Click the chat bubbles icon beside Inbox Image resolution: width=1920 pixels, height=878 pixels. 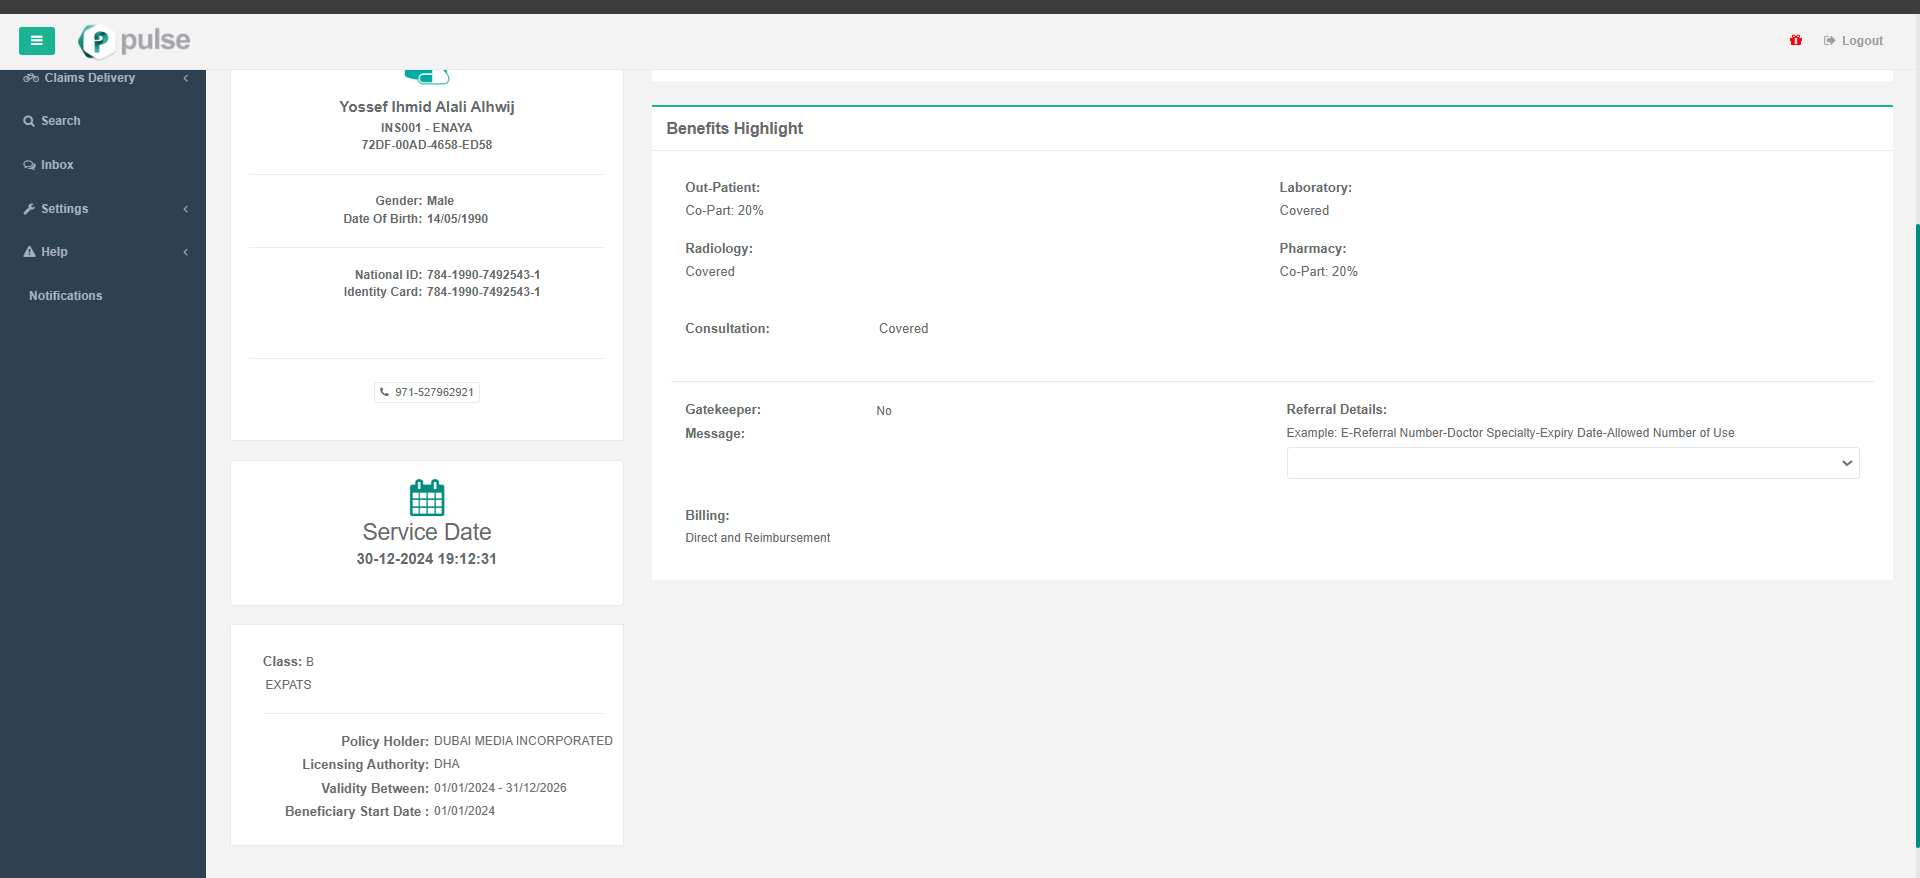click(29, 165)
